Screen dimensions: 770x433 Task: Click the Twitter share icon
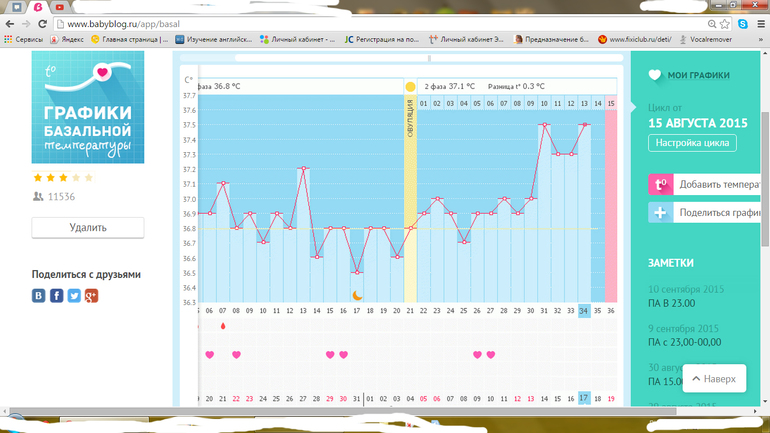(x=74, y=296)
